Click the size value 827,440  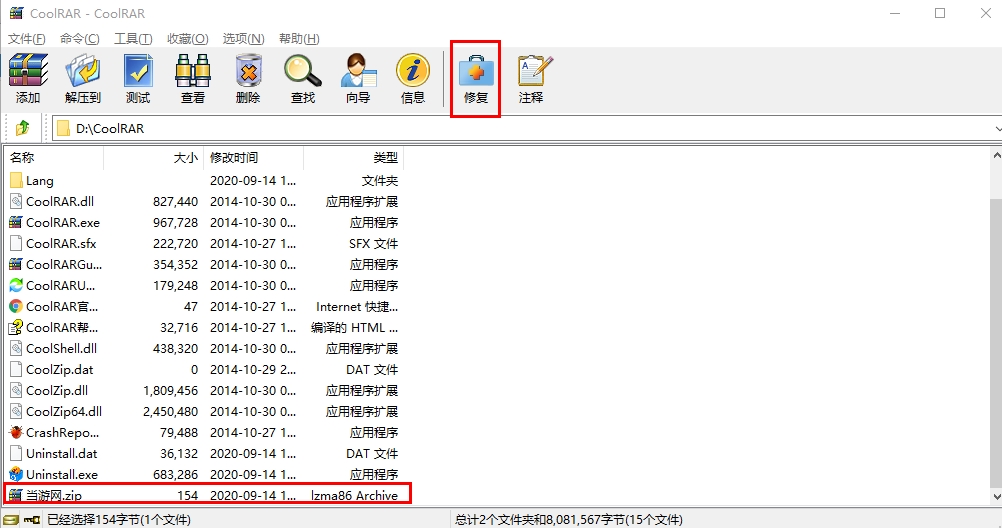point(175,201)
